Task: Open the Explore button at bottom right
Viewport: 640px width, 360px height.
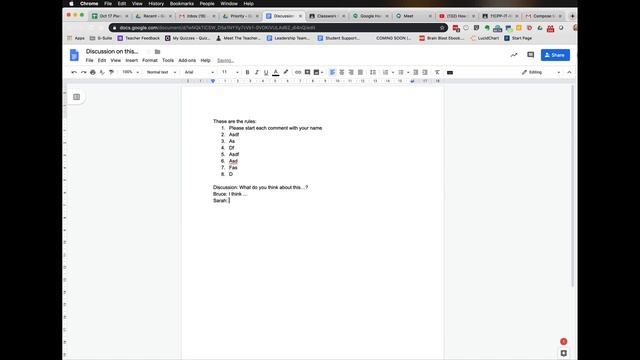Action: [564, 353]
